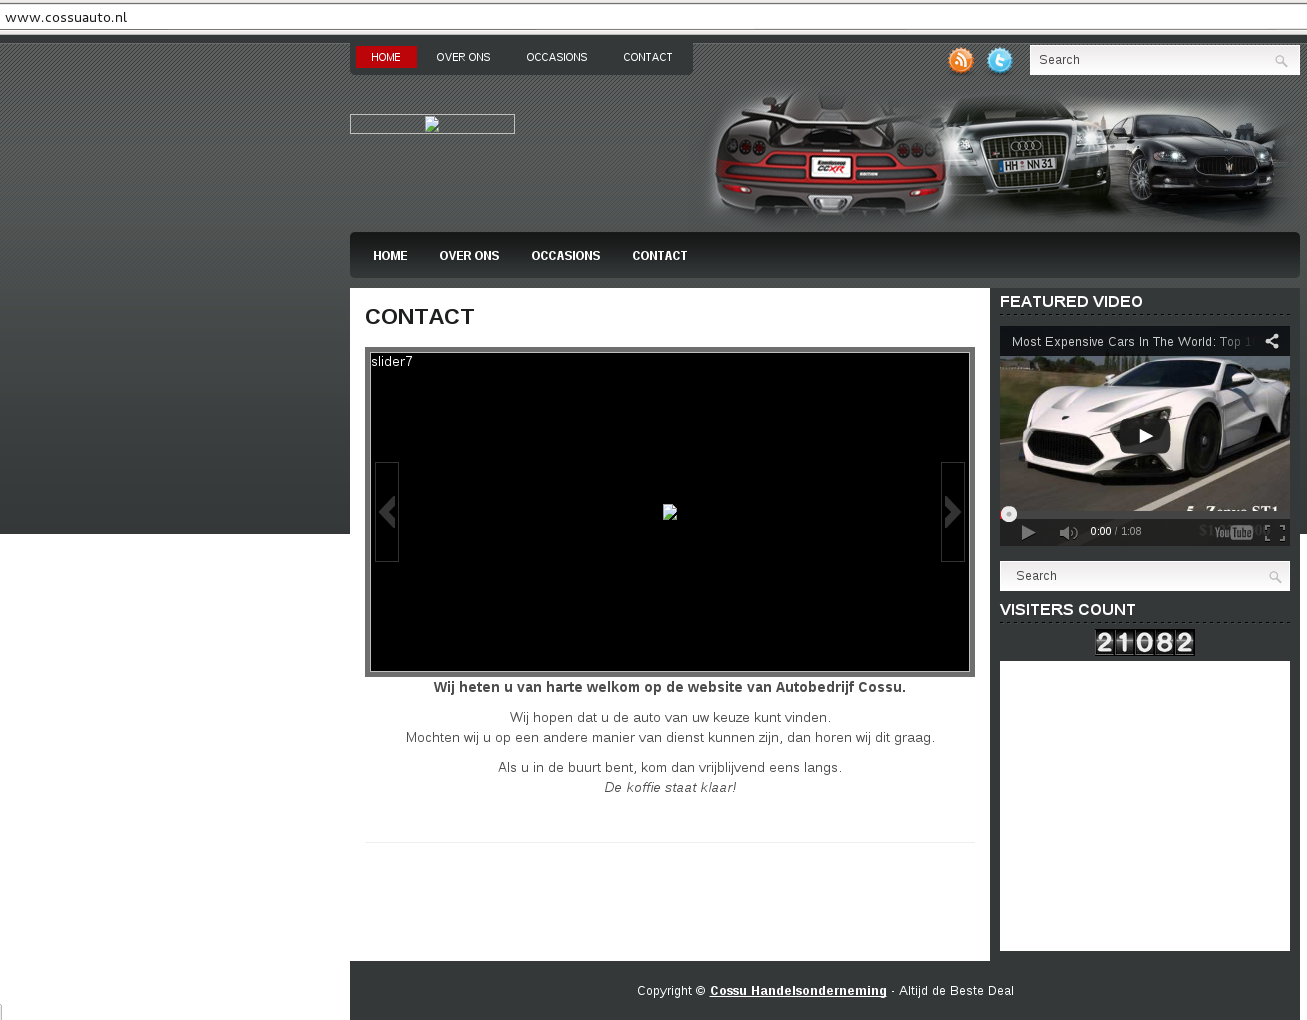Screen dimensions: 1307x1020
Task: Click CONTACT in the top small menu
Action: point(647,58)
